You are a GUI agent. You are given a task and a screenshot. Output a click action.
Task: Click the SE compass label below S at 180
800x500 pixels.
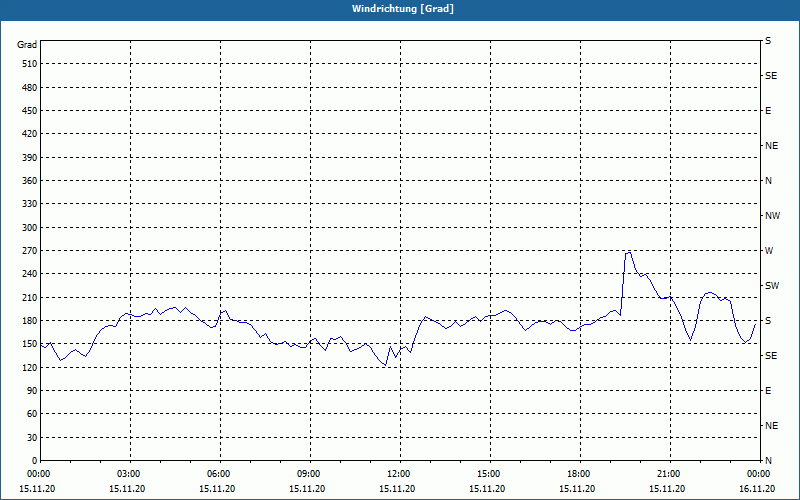coord(771,356)
